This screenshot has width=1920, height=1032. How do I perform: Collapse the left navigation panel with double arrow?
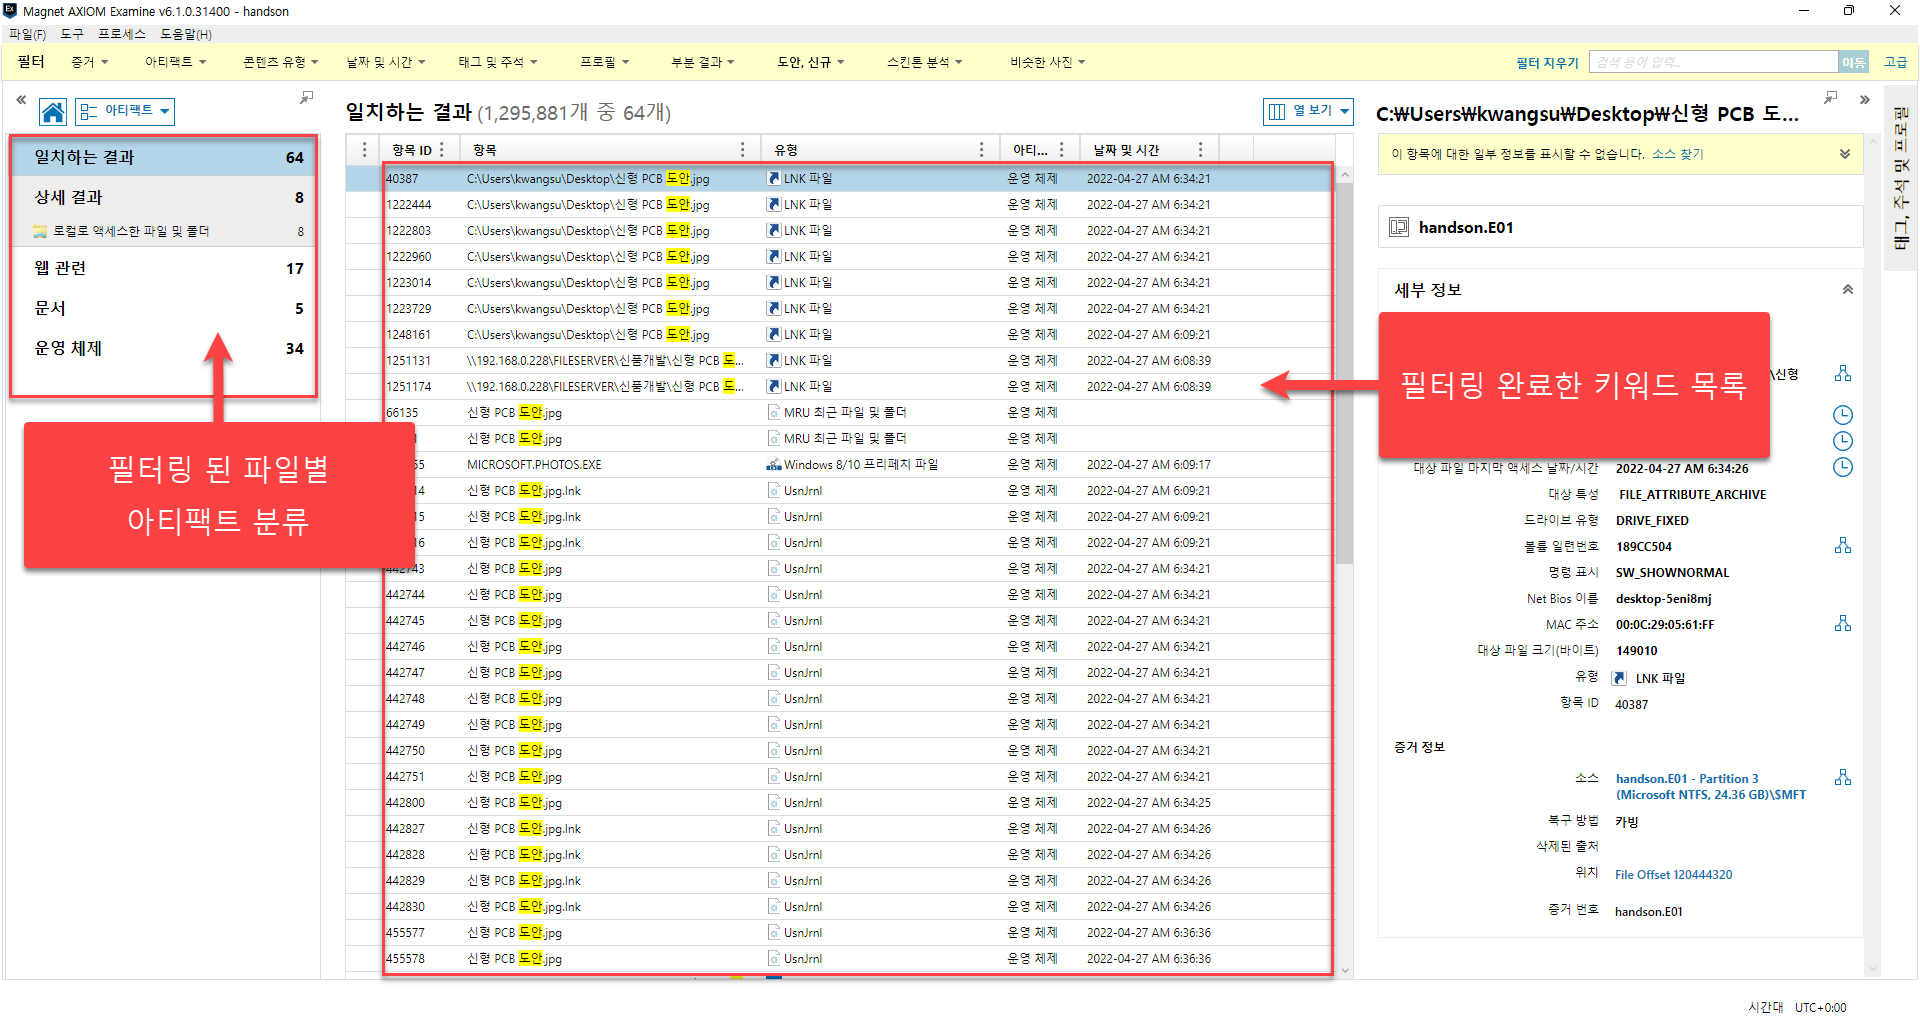pos(21,100)
